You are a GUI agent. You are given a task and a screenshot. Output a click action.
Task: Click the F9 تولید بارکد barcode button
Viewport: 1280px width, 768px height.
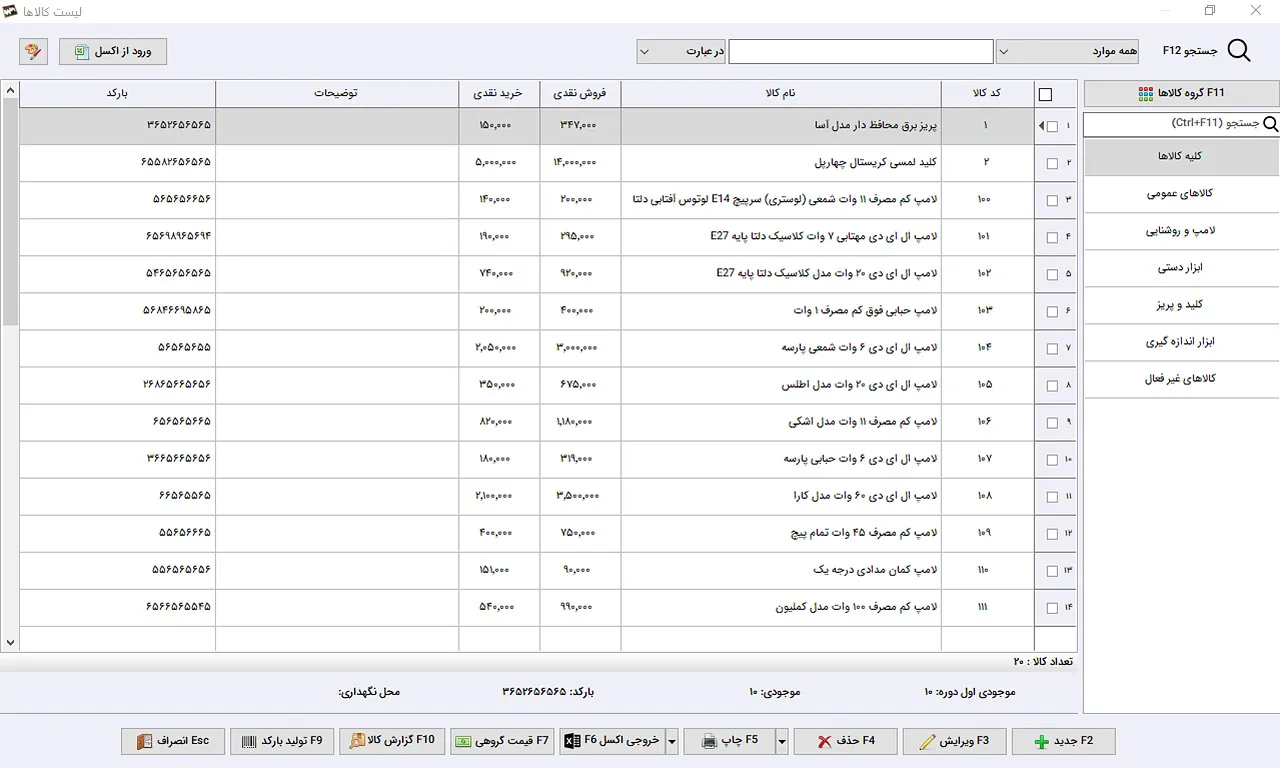283,741
